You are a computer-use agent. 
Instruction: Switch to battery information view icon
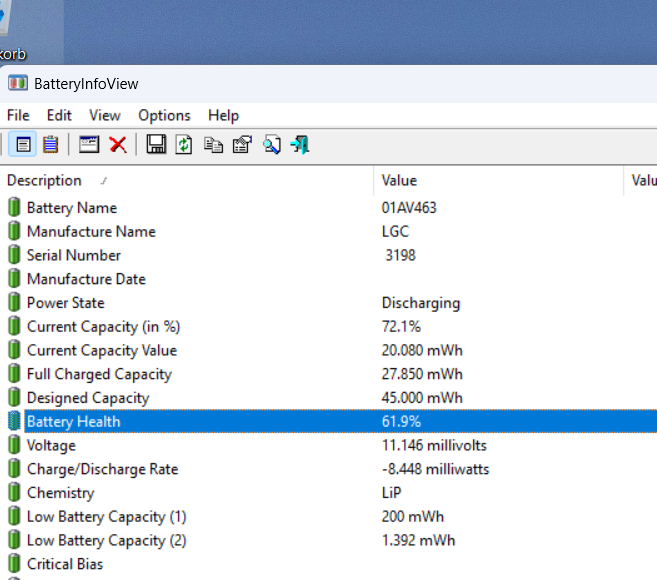tap(23, 145)
